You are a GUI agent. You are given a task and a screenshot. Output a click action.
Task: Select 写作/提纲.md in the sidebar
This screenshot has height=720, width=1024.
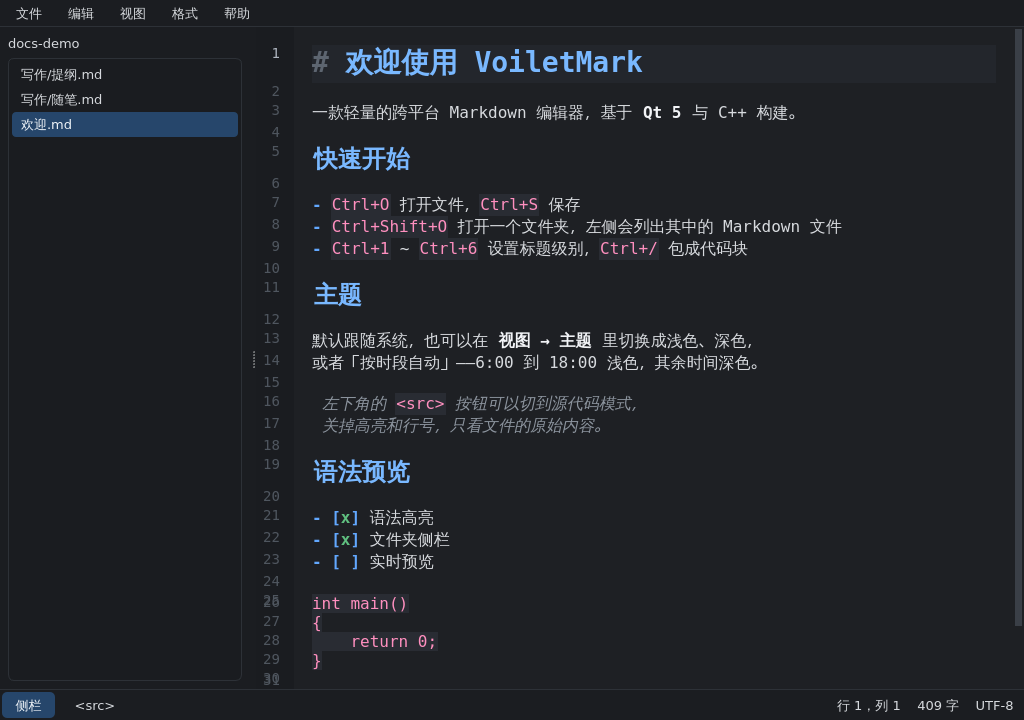point(125,74)
